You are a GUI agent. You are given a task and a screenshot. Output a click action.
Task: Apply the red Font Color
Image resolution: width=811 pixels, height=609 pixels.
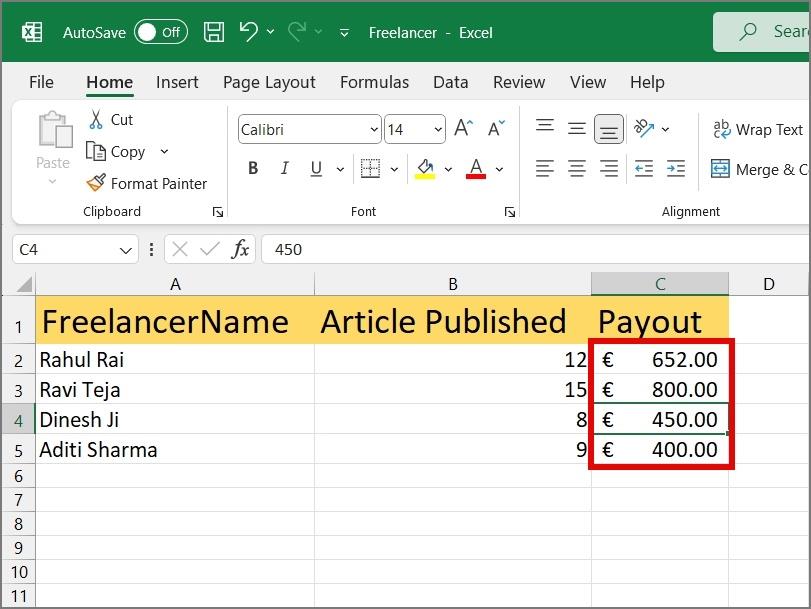click(476, 168)
